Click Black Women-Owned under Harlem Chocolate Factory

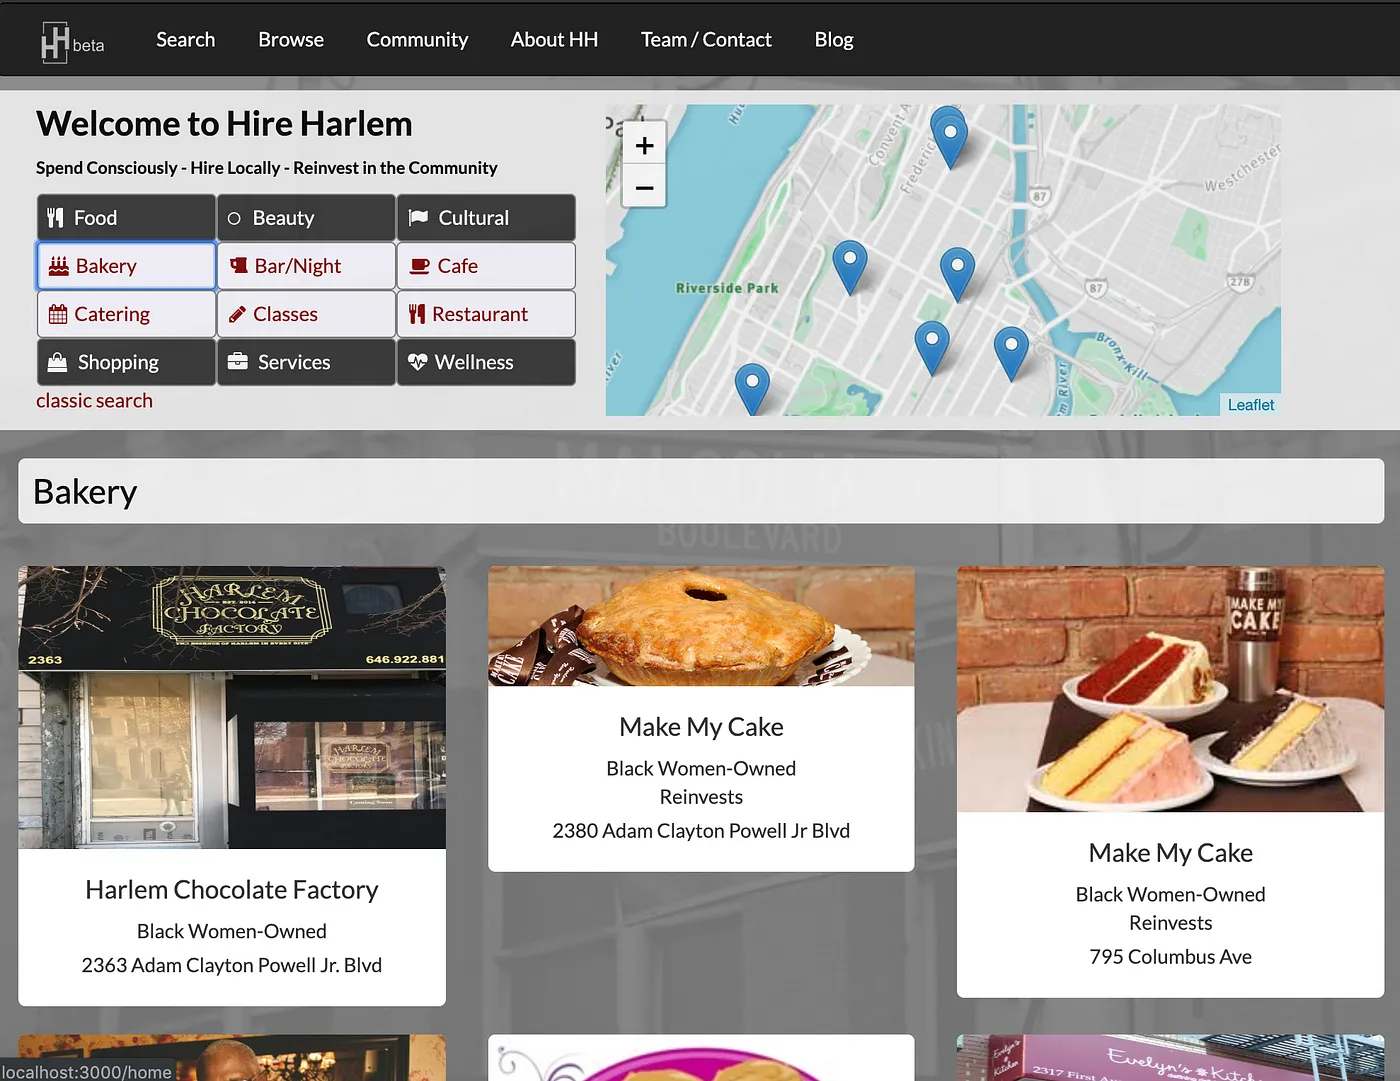(x=232, y=931)
